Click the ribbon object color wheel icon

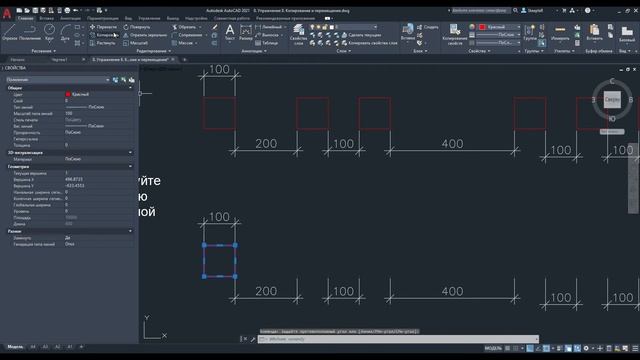tap(472, 27)
